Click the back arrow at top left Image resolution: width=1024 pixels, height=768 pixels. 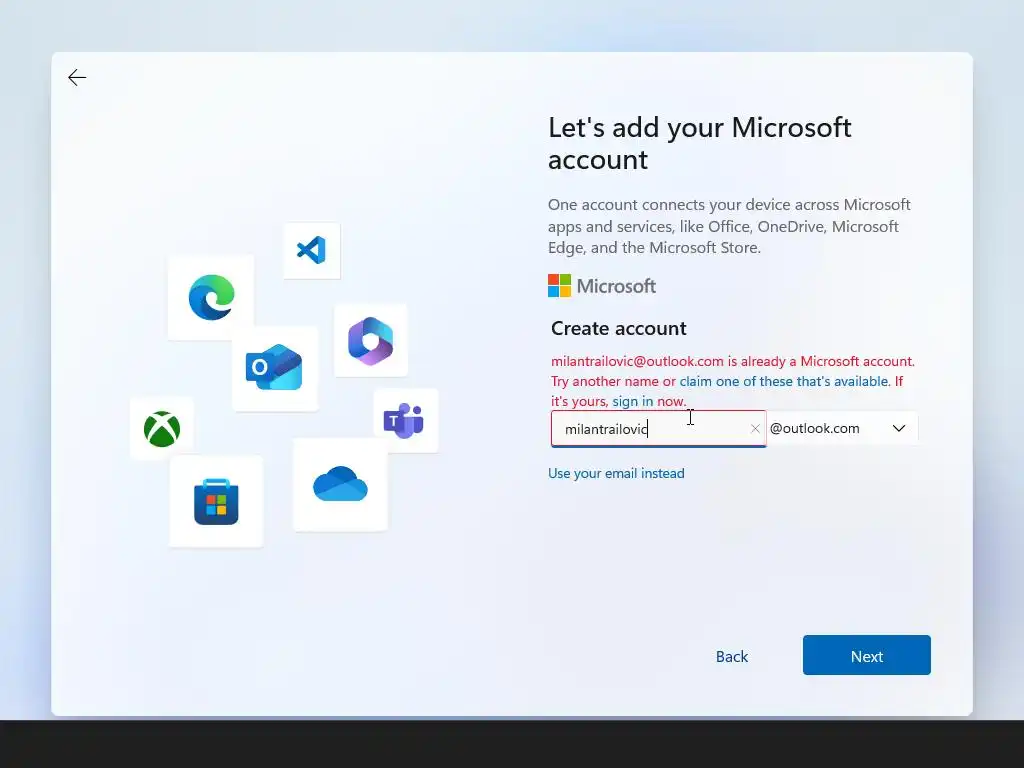(77, 78)
